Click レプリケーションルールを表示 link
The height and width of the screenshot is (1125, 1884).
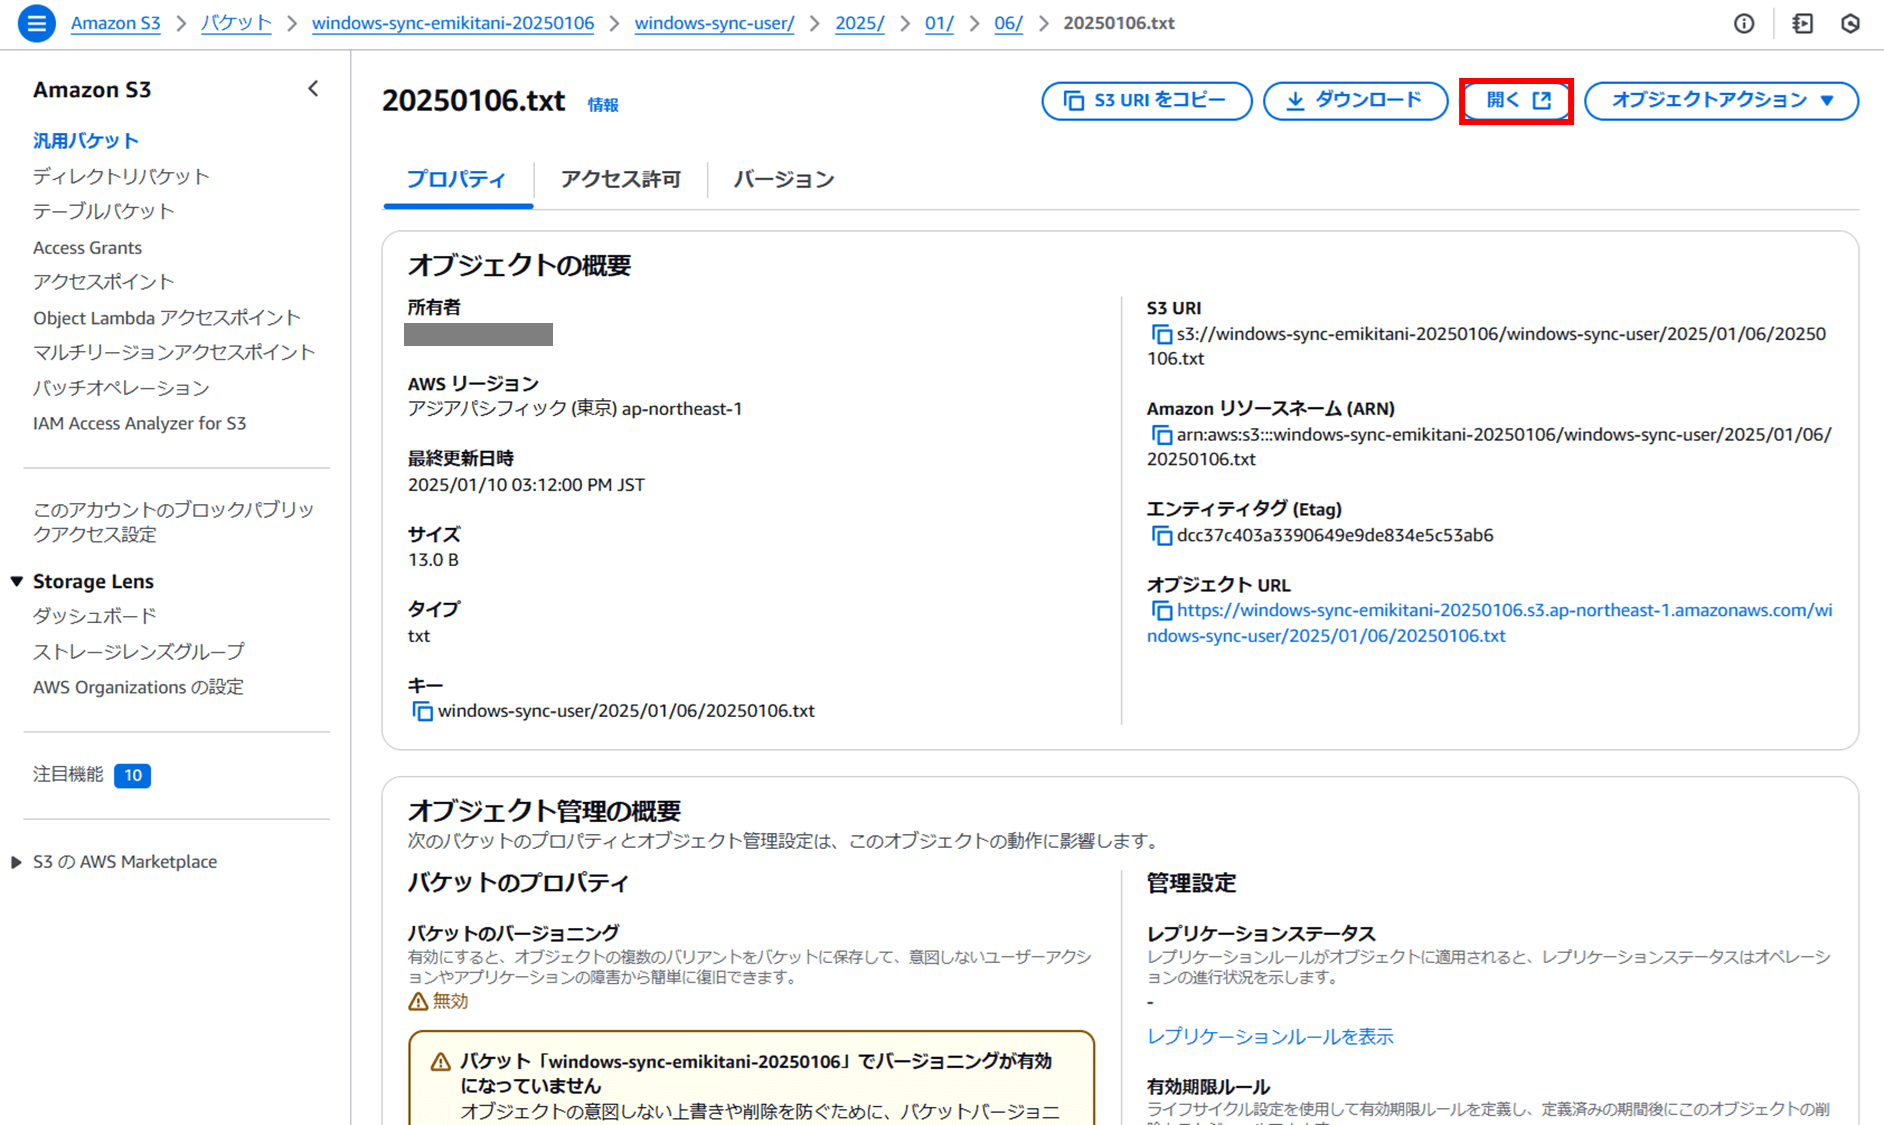tap(1270, 1037)
